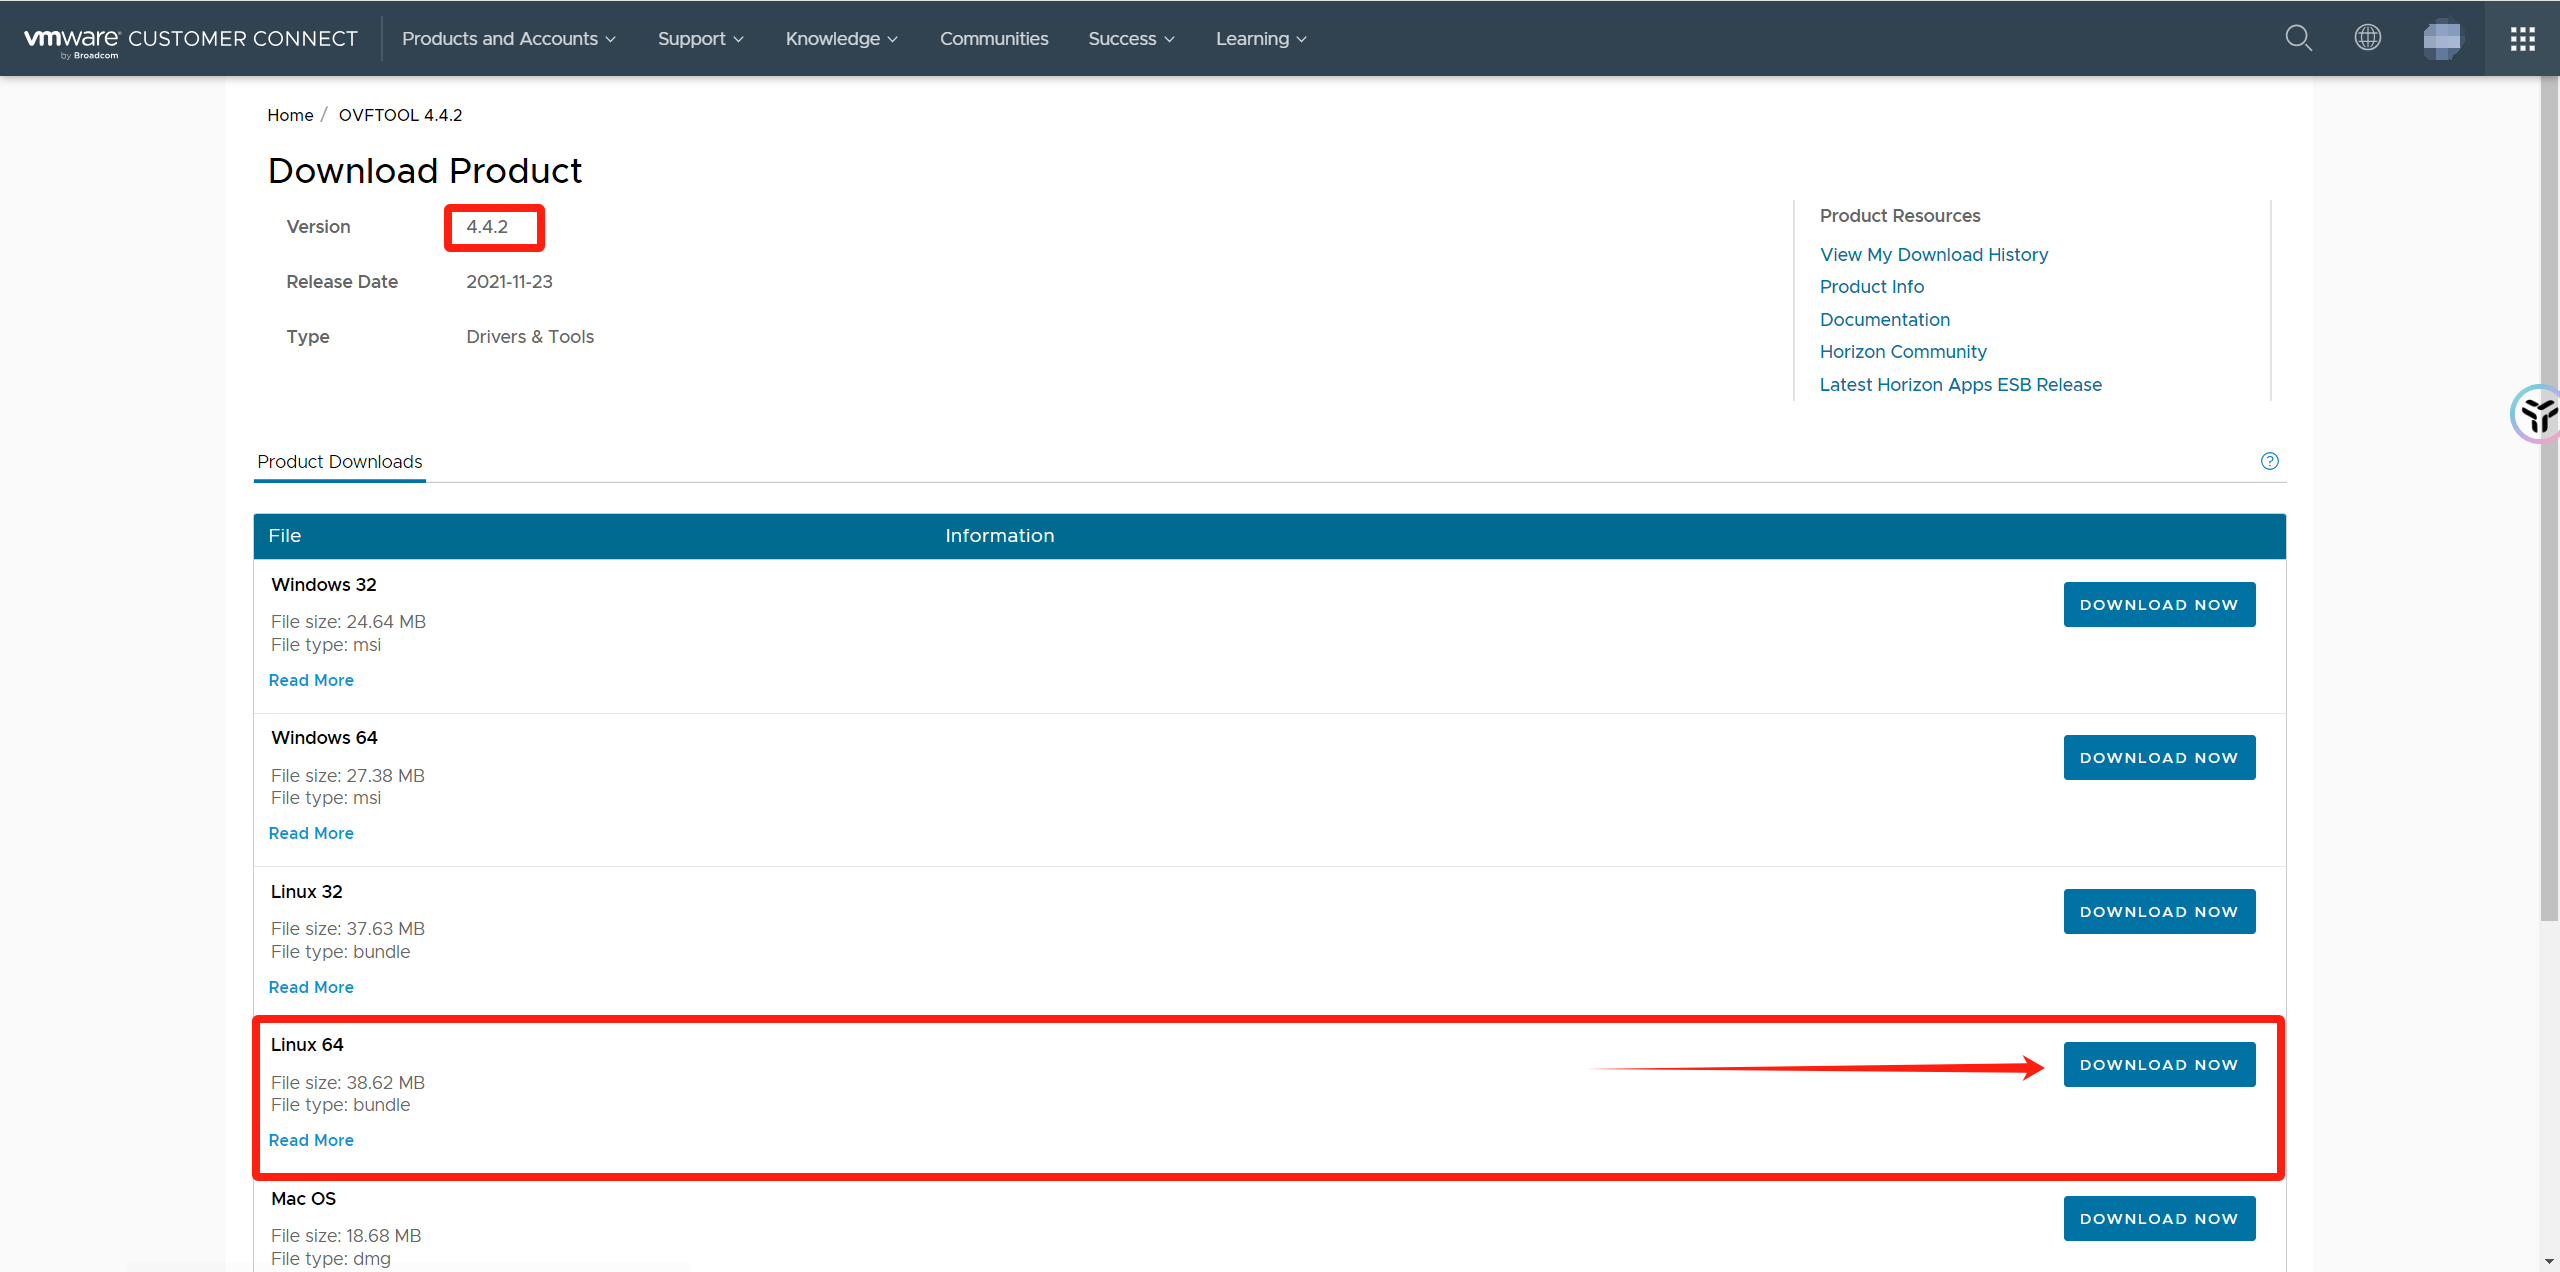Click the search magnifier icon
The height and width of the screenshot is (1272, 2560).
(x=2298, y=38)
